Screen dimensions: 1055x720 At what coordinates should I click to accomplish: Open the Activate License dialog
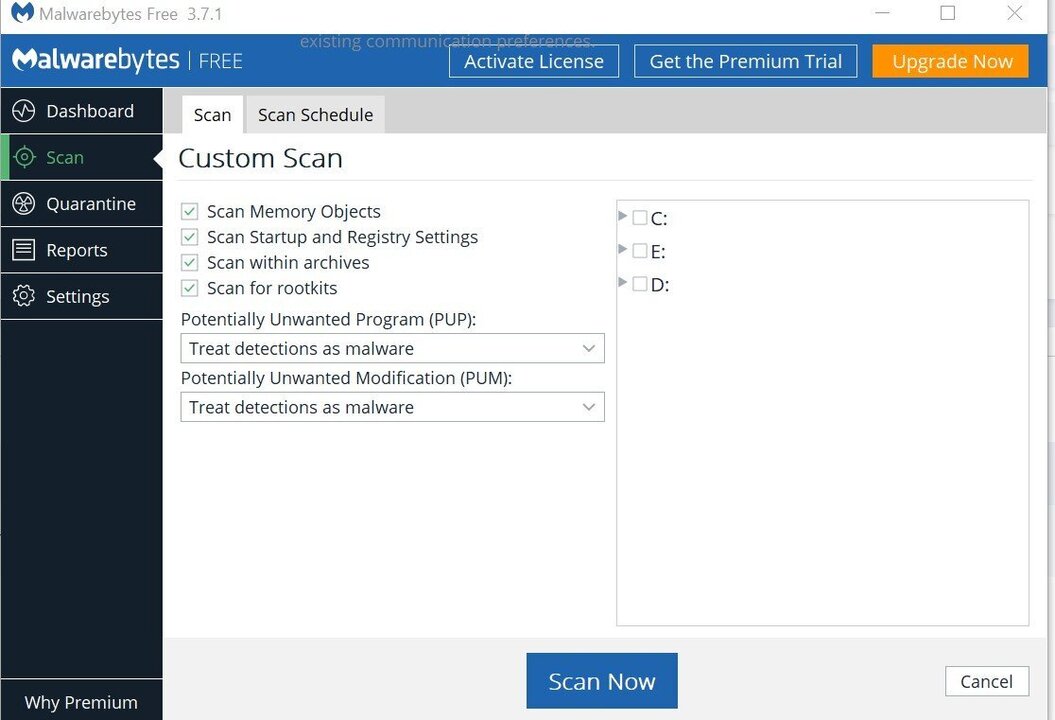(533, 61)
